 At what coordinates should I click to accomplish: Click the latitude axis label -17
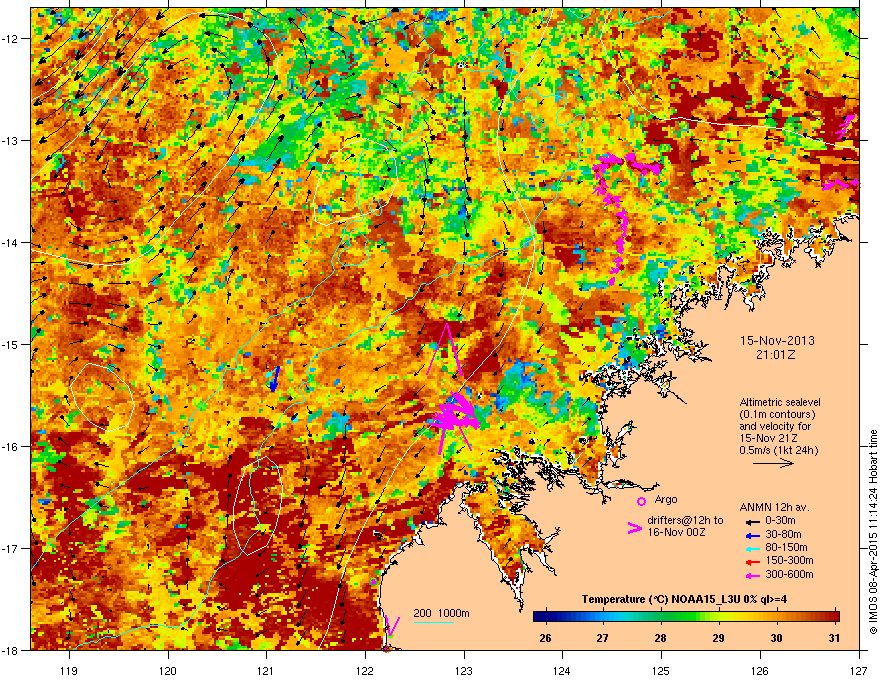11,548
